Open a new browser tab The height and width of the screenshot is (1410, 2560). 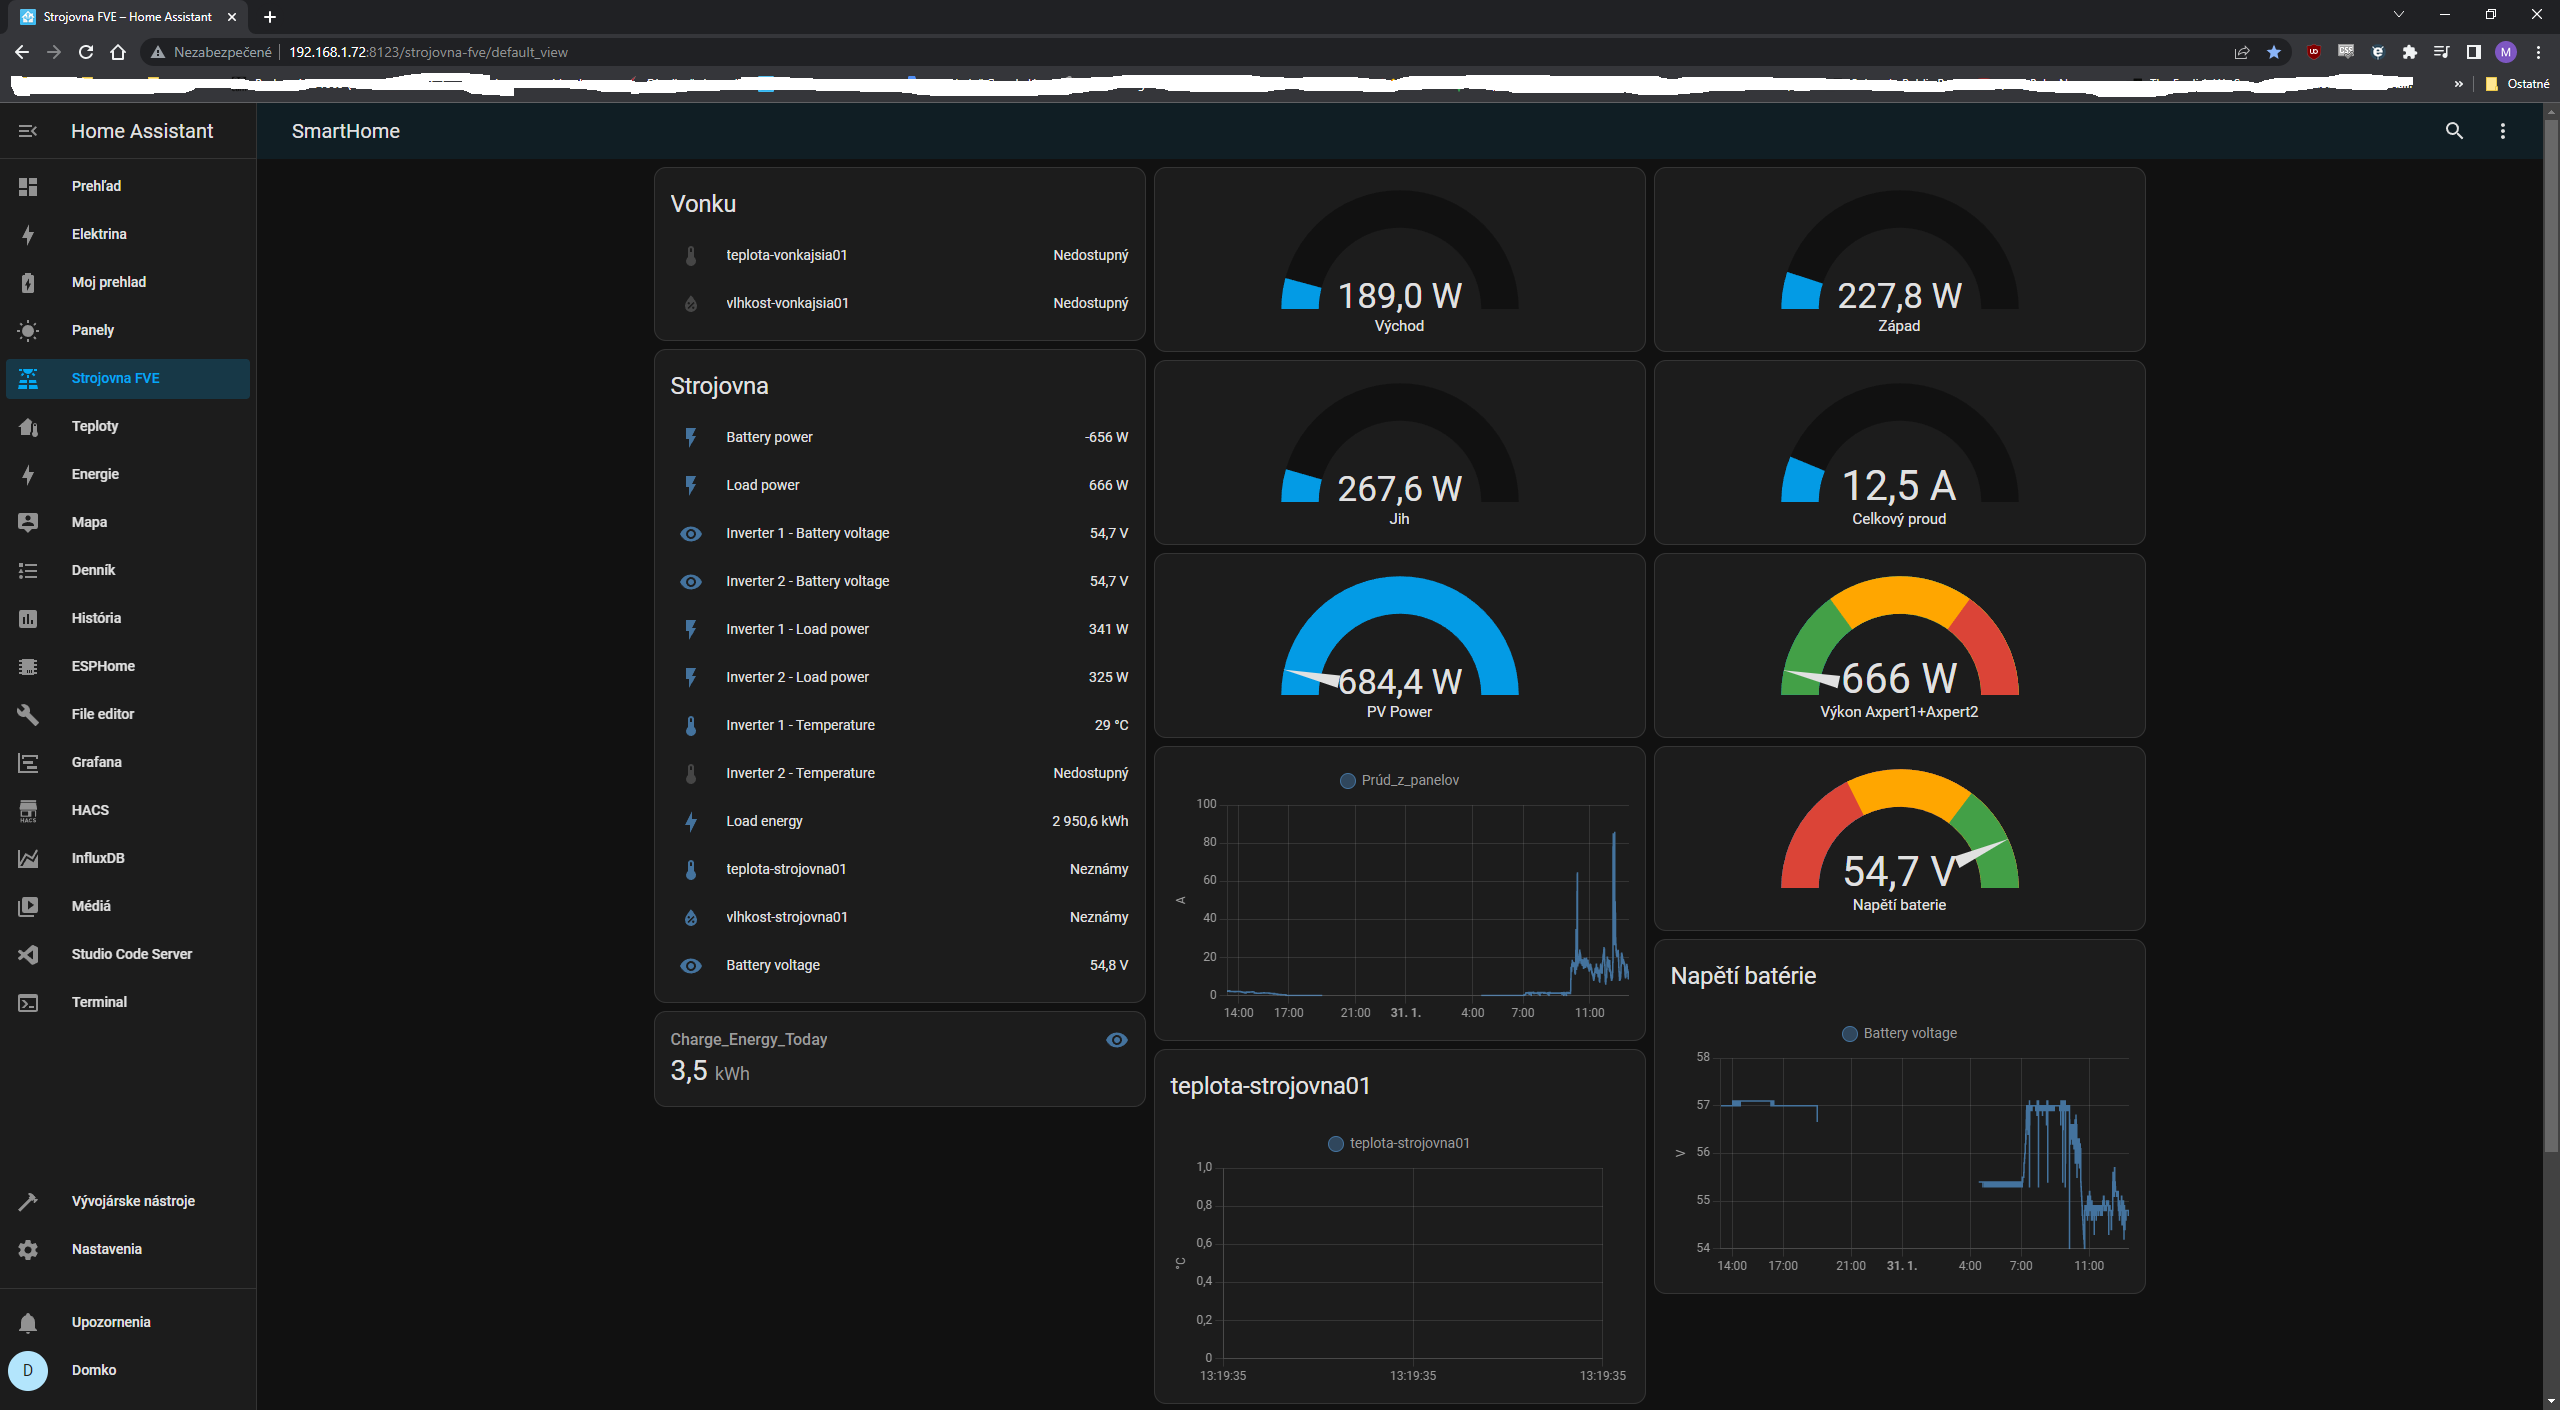(x=270, y=17)
